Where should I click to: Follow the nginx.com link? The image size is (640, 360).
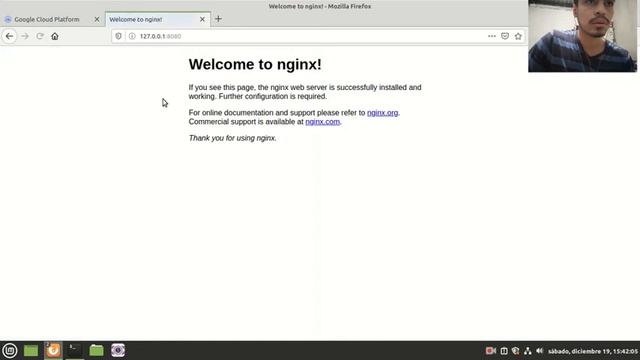pos(322,122)
